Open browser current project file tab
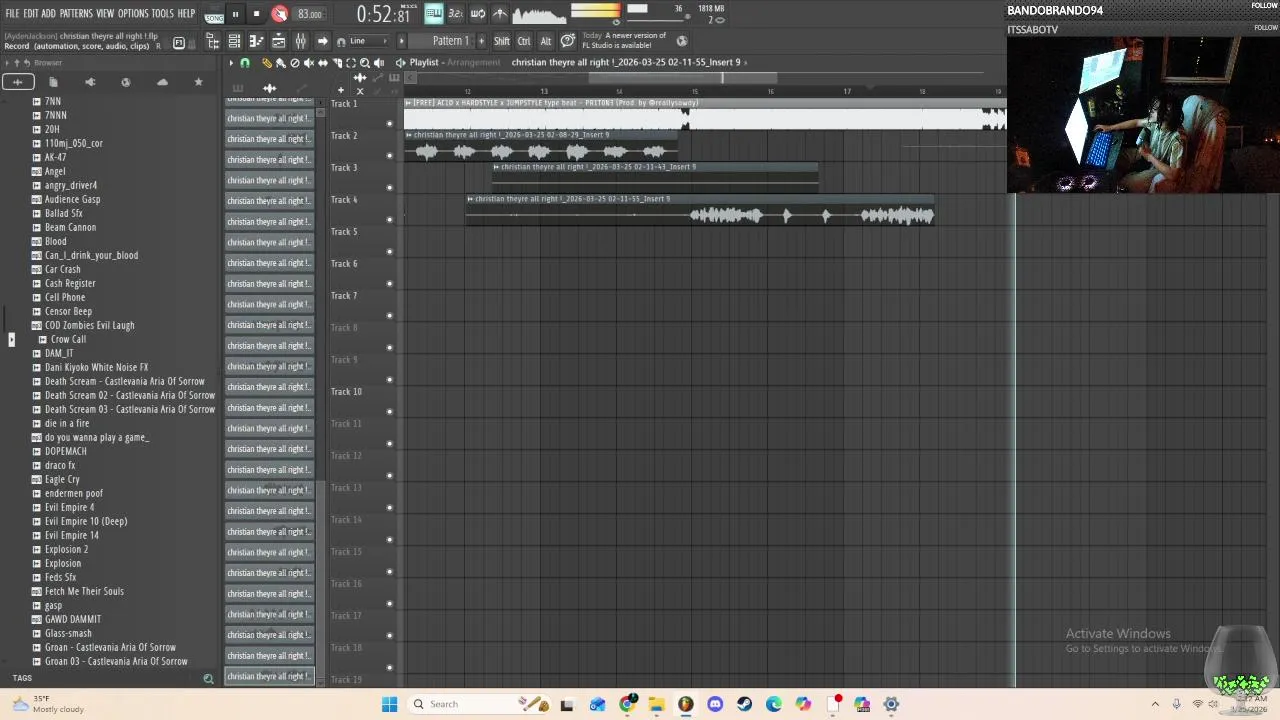1280x720 pixels. coord(54,82)
